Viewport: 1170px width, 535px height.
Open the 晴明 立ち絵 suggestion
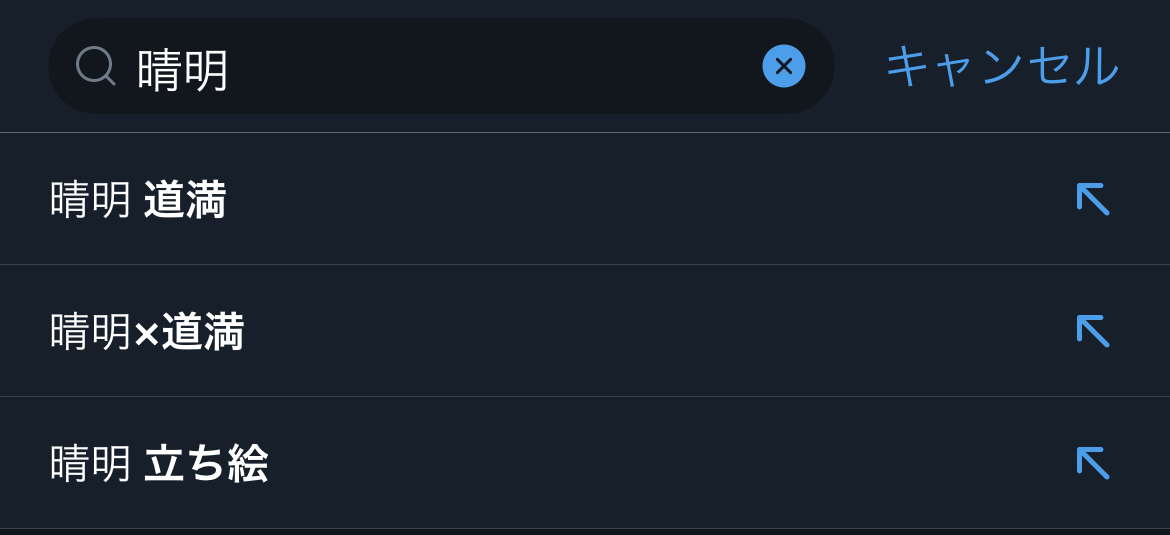tap(159, 464)
